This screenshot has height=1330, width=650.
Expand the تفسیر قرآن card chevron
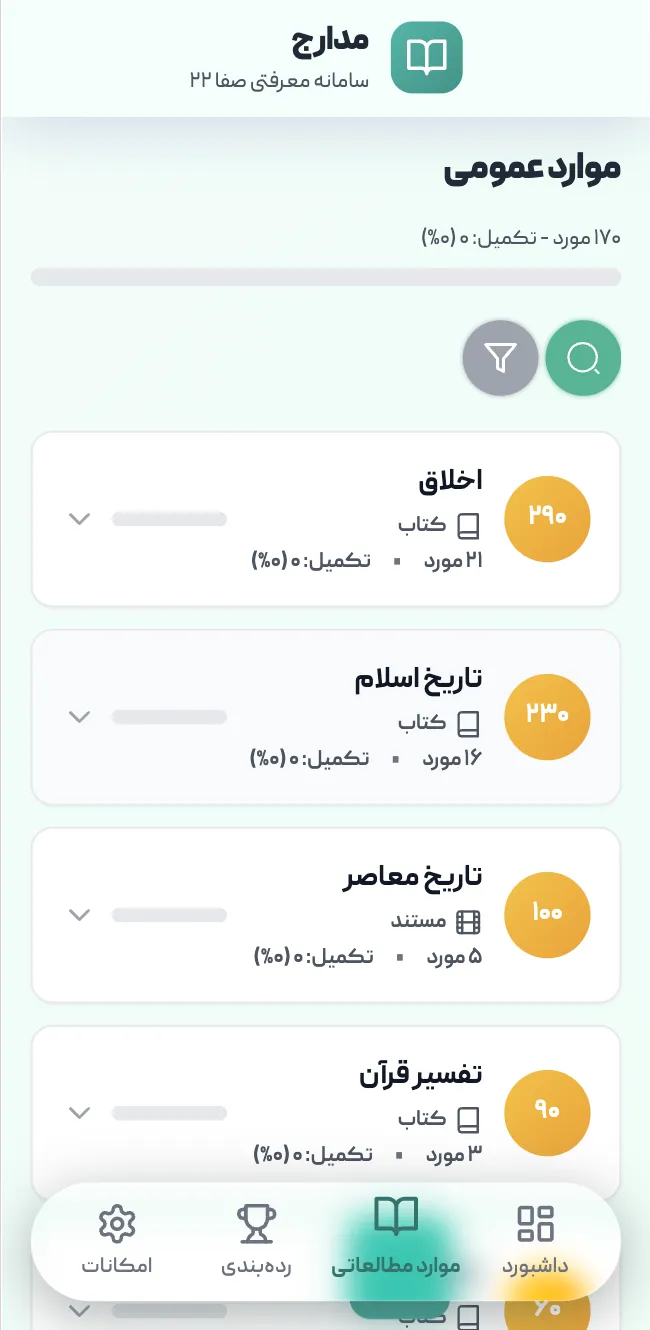click(80, 1113)
